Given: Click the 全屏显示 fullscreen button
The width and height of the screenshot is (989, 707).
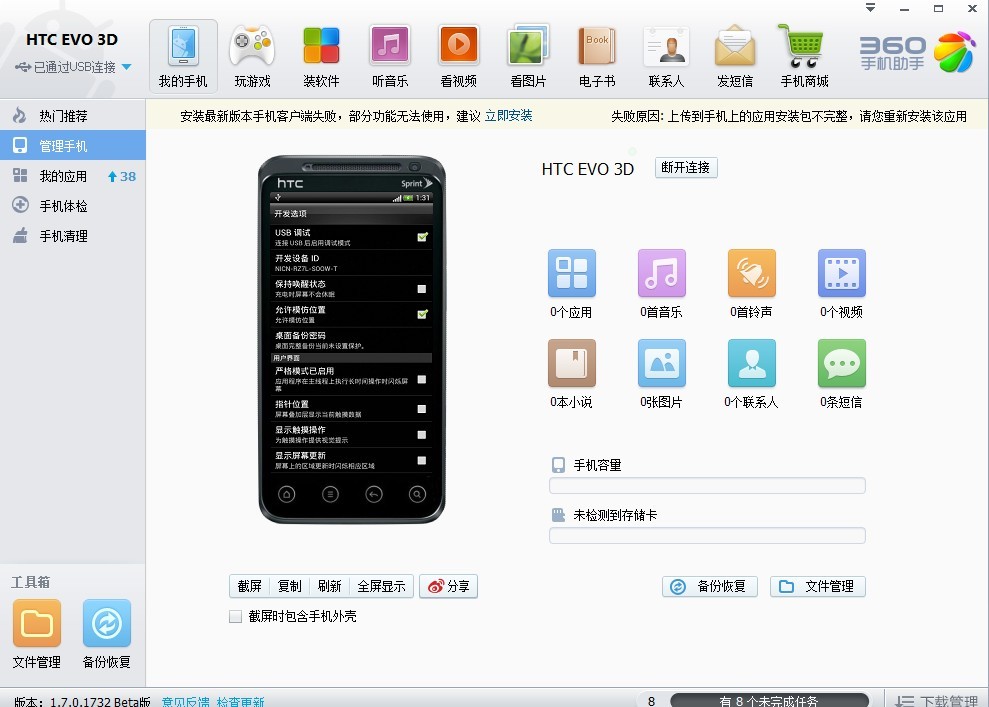Looking at the screenshot, I should (x=381, y=587).
